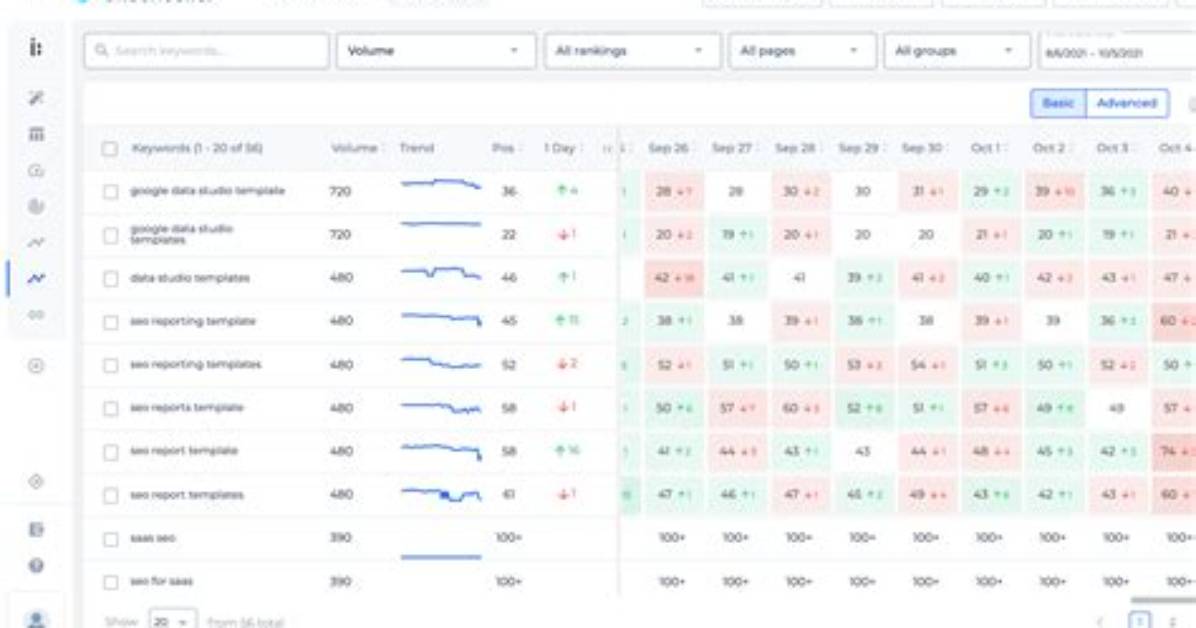Click the app logo at sidebar top
Viewport: 1196px width, 628px height.
[36, 48]
